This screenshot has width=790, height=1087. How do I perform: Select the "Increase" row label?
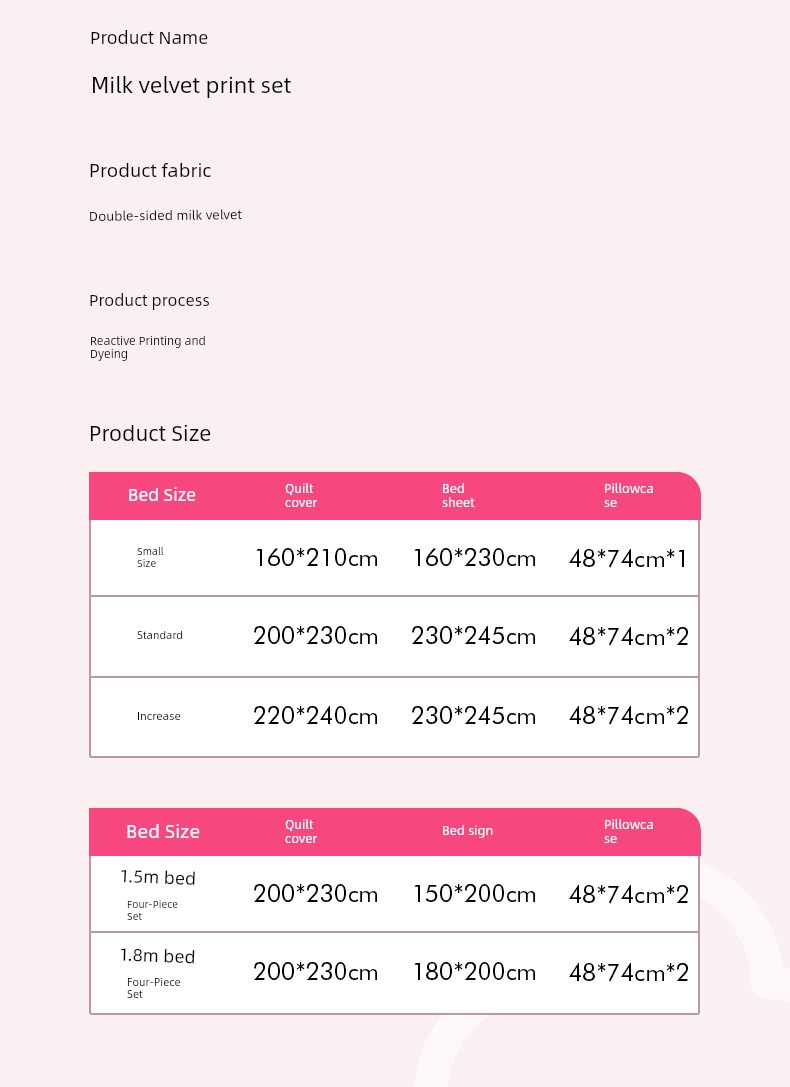click(x=159, y=717)
